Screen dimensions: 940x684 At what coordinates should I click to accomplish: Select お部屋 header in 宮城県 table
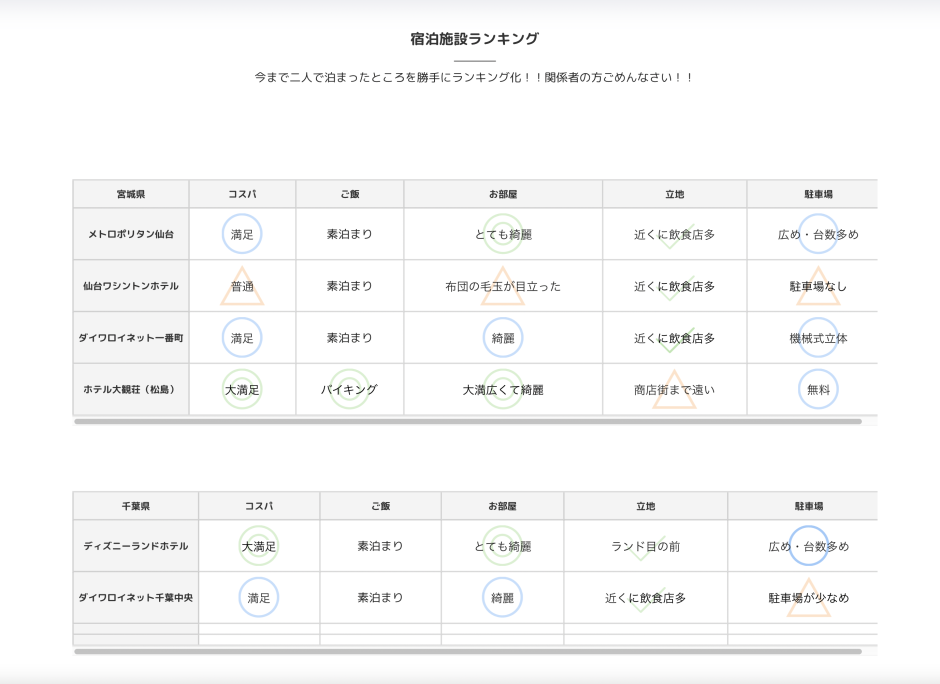503,194
